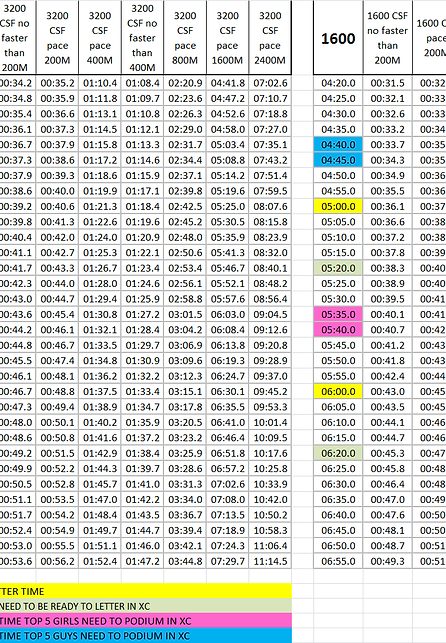
Task: Select cell 09:37.0 in 2400M column
Action: coord(270,376)
